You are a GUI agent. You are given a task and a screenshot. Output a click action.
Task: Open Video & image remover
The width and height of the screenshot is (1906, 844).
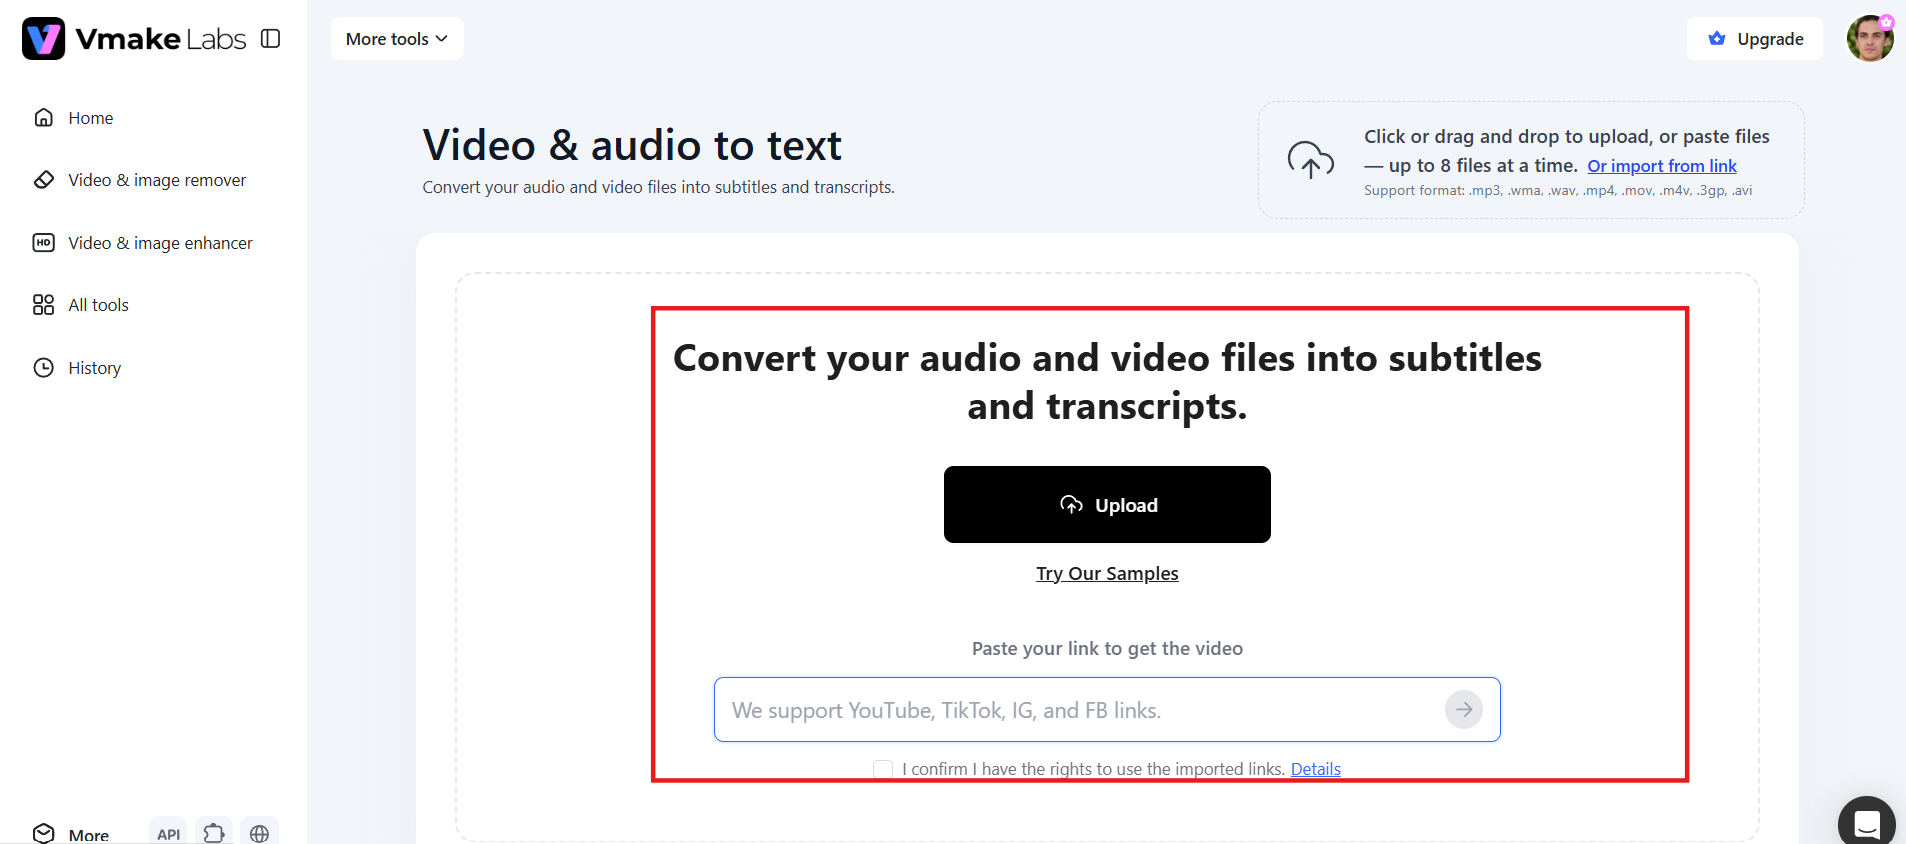pyautogui.click(x=139, y=180)
